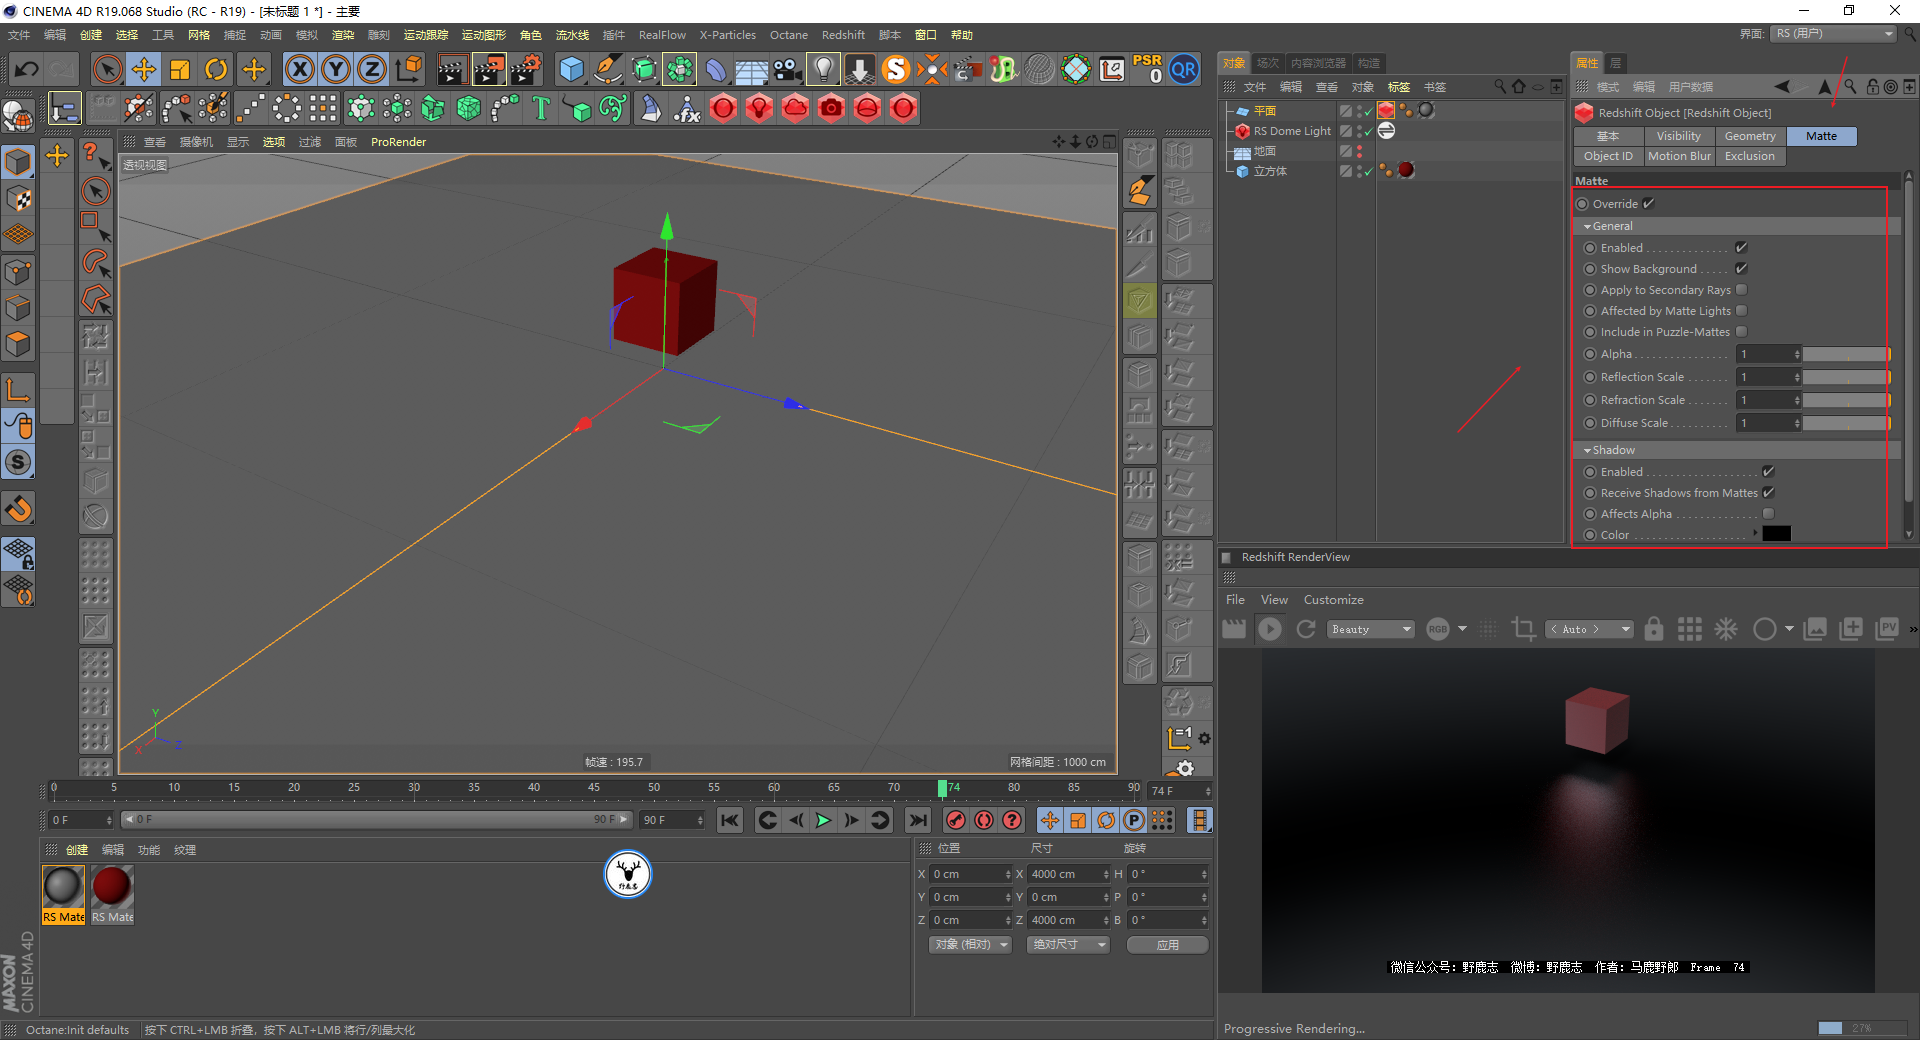
Task: Add a Camera object
Action: tap(788, 69)
